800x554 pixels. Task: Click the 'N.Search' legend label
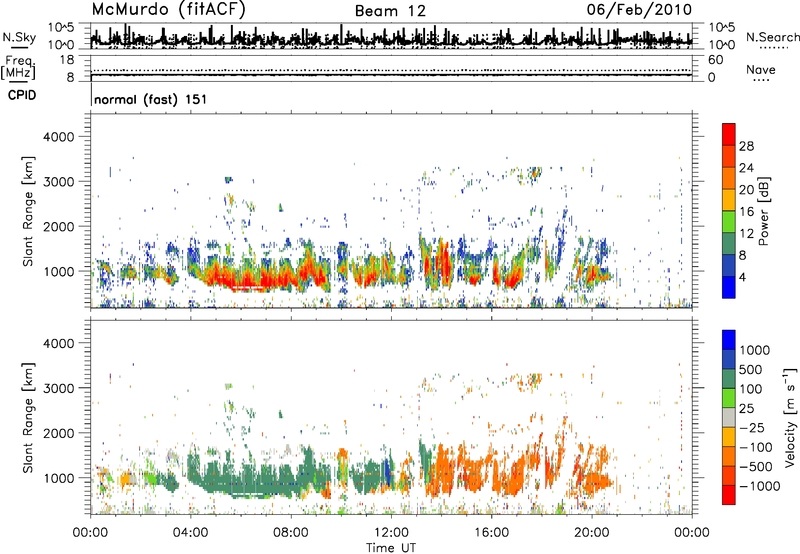coord(773,37)
